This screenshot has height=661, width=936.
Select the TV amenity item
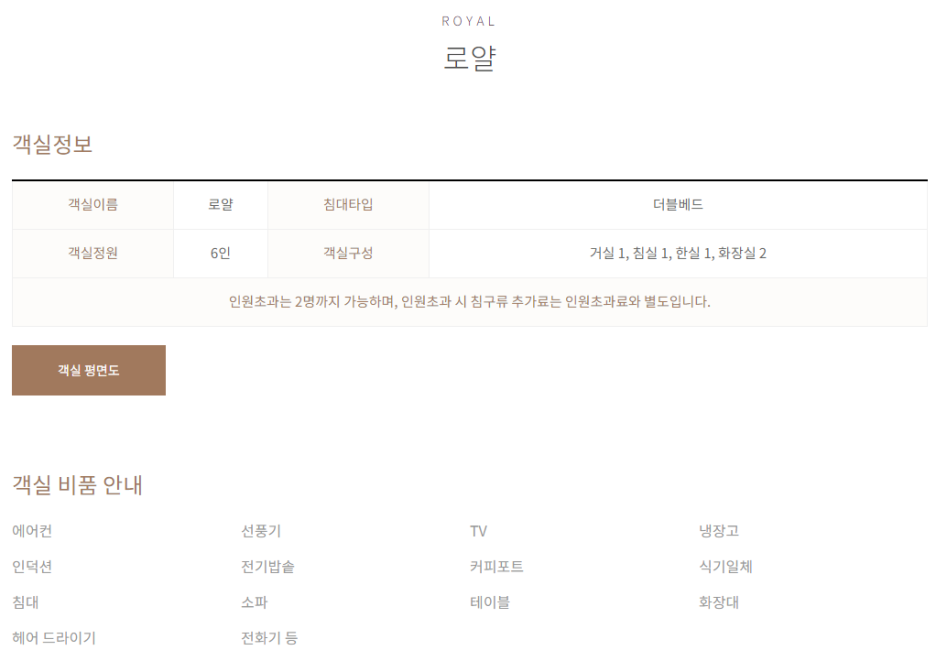[x=478, y=531]
